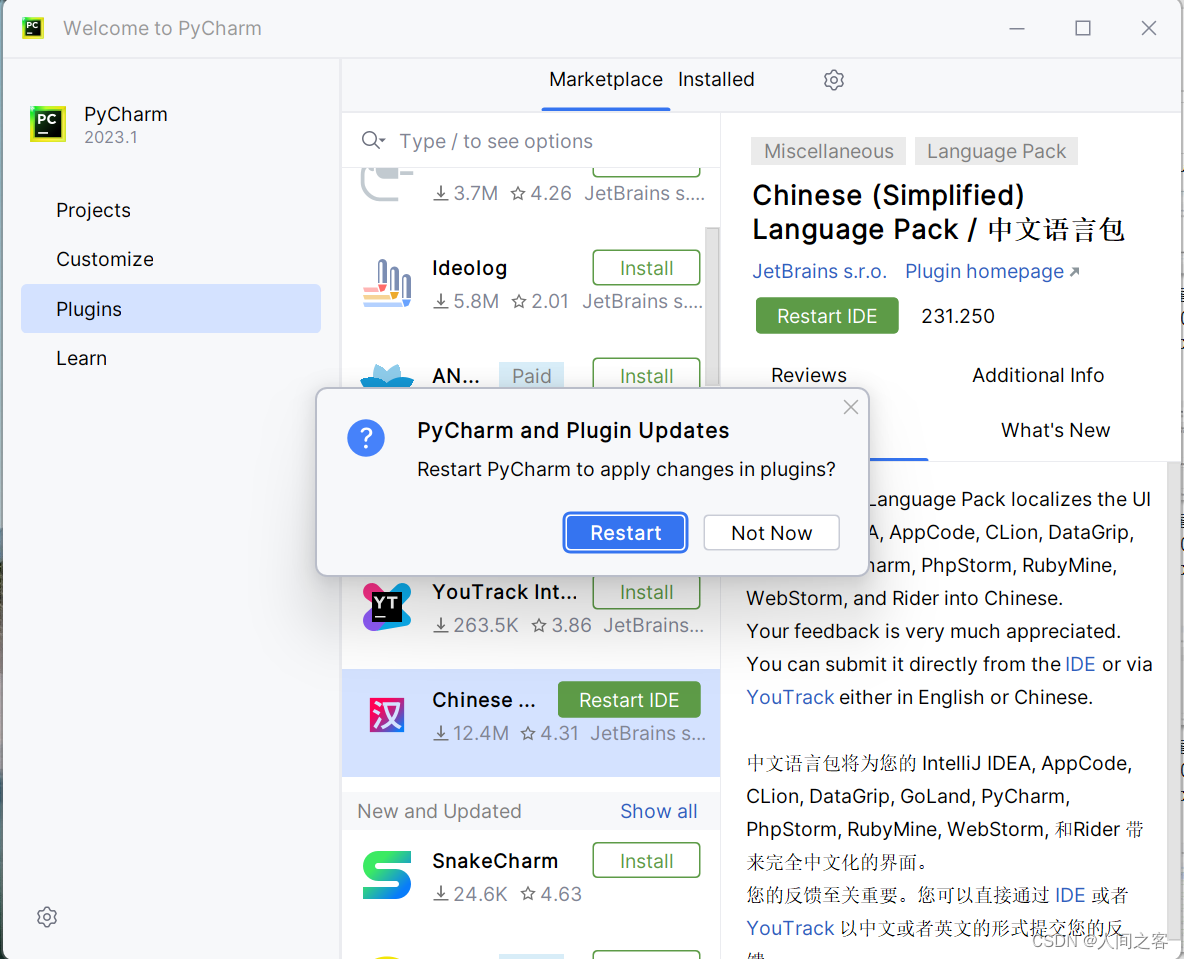This screenshot has width=1184, height=959.
Task: Open the Reviews tab
Action: tap(809, 375)
